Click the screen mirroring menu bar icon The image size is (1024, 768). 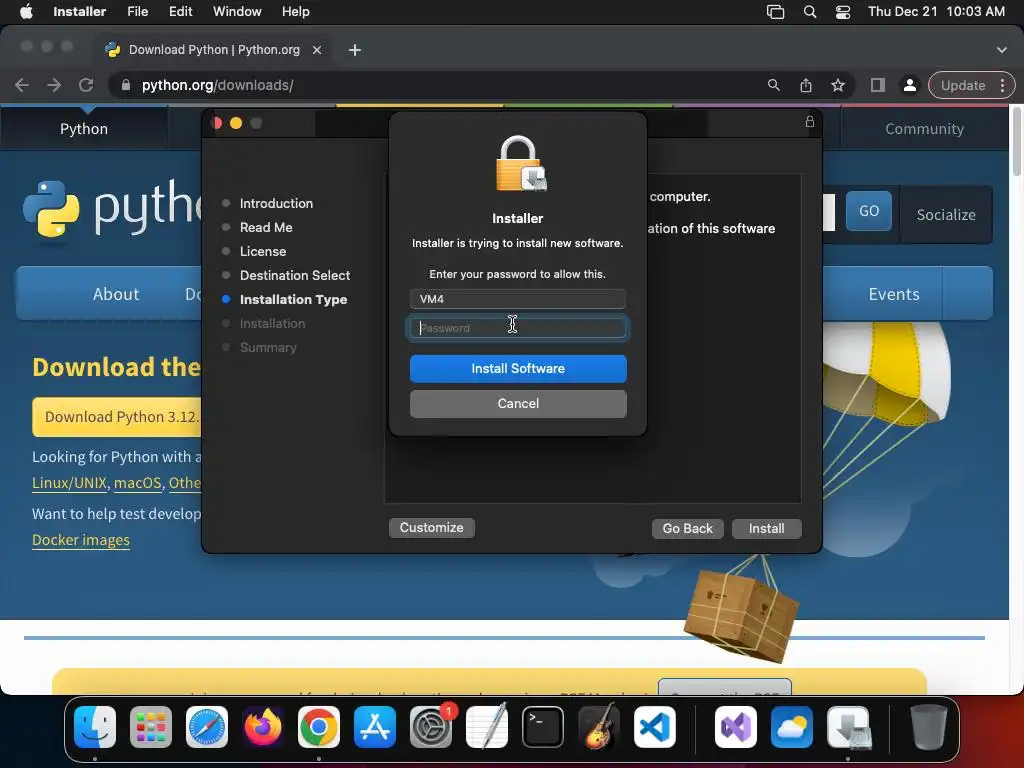775,12
